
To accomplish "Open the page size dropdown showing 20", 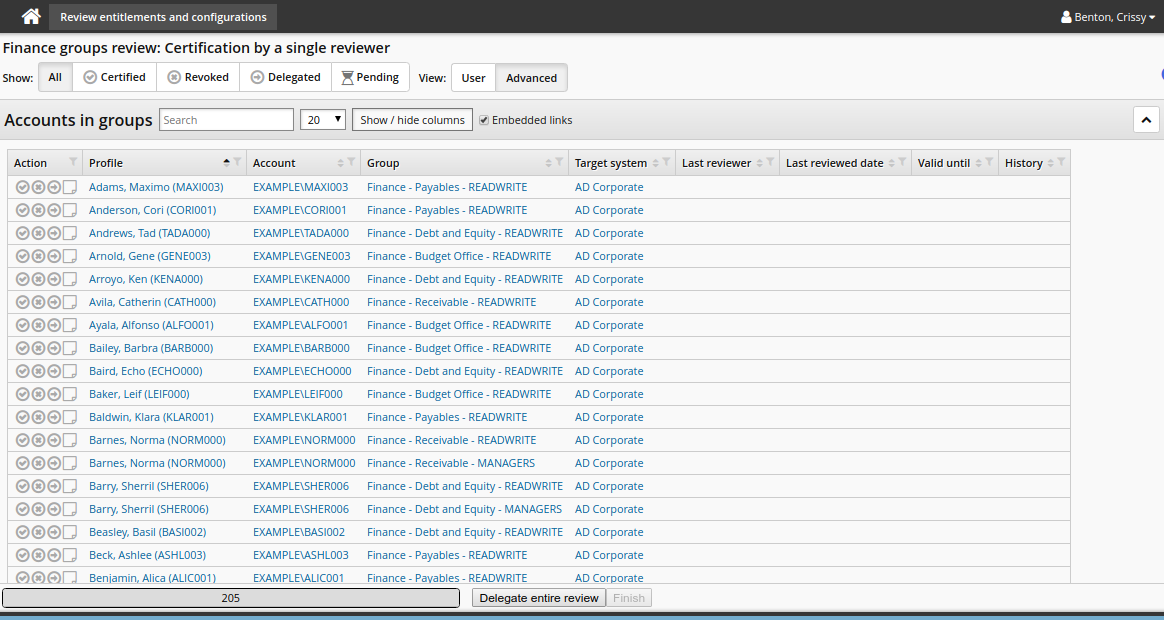I will [323, 120].
